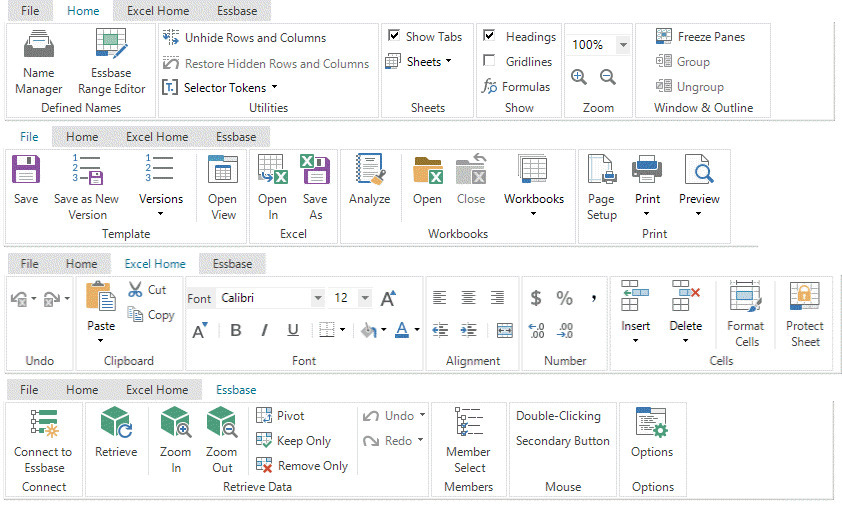Toggle the Show Tabs checkbox

tap(394, 35)
